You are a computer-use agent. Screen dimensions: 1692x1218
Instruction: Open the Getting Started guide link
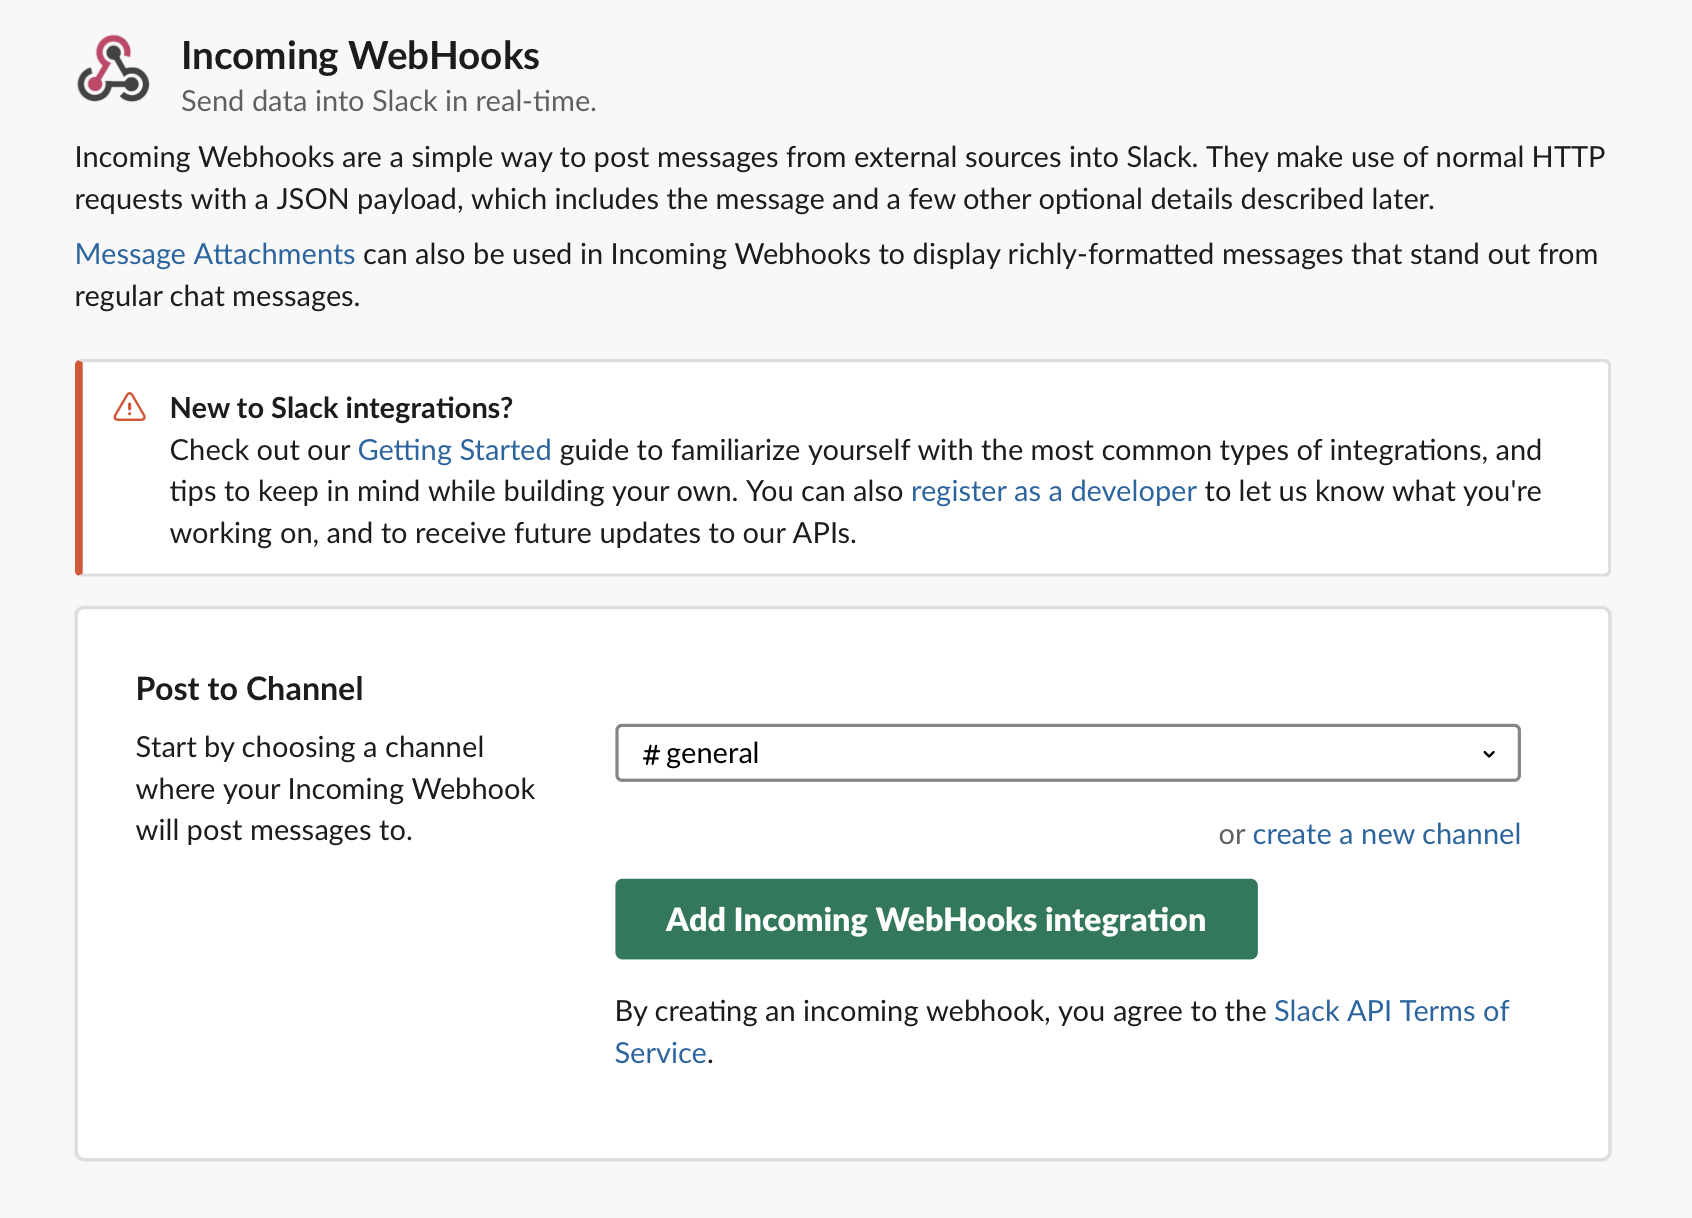[454, 450]
